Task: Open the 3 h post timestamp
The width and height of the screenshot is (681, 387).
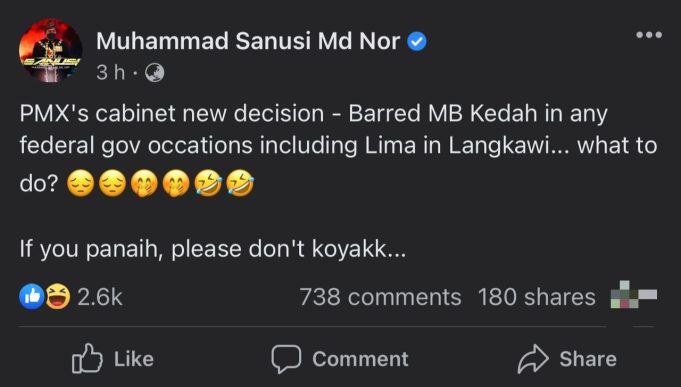Action: point(110,72)
